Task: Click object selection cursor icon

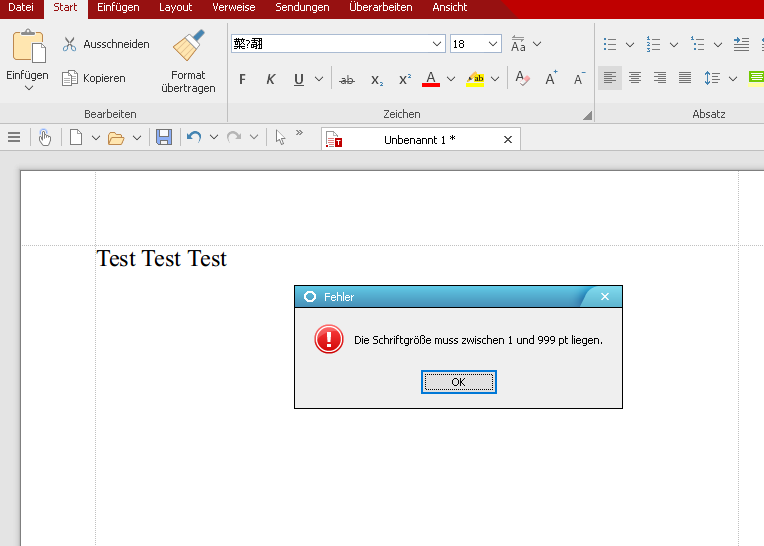Action: [280, 137]
